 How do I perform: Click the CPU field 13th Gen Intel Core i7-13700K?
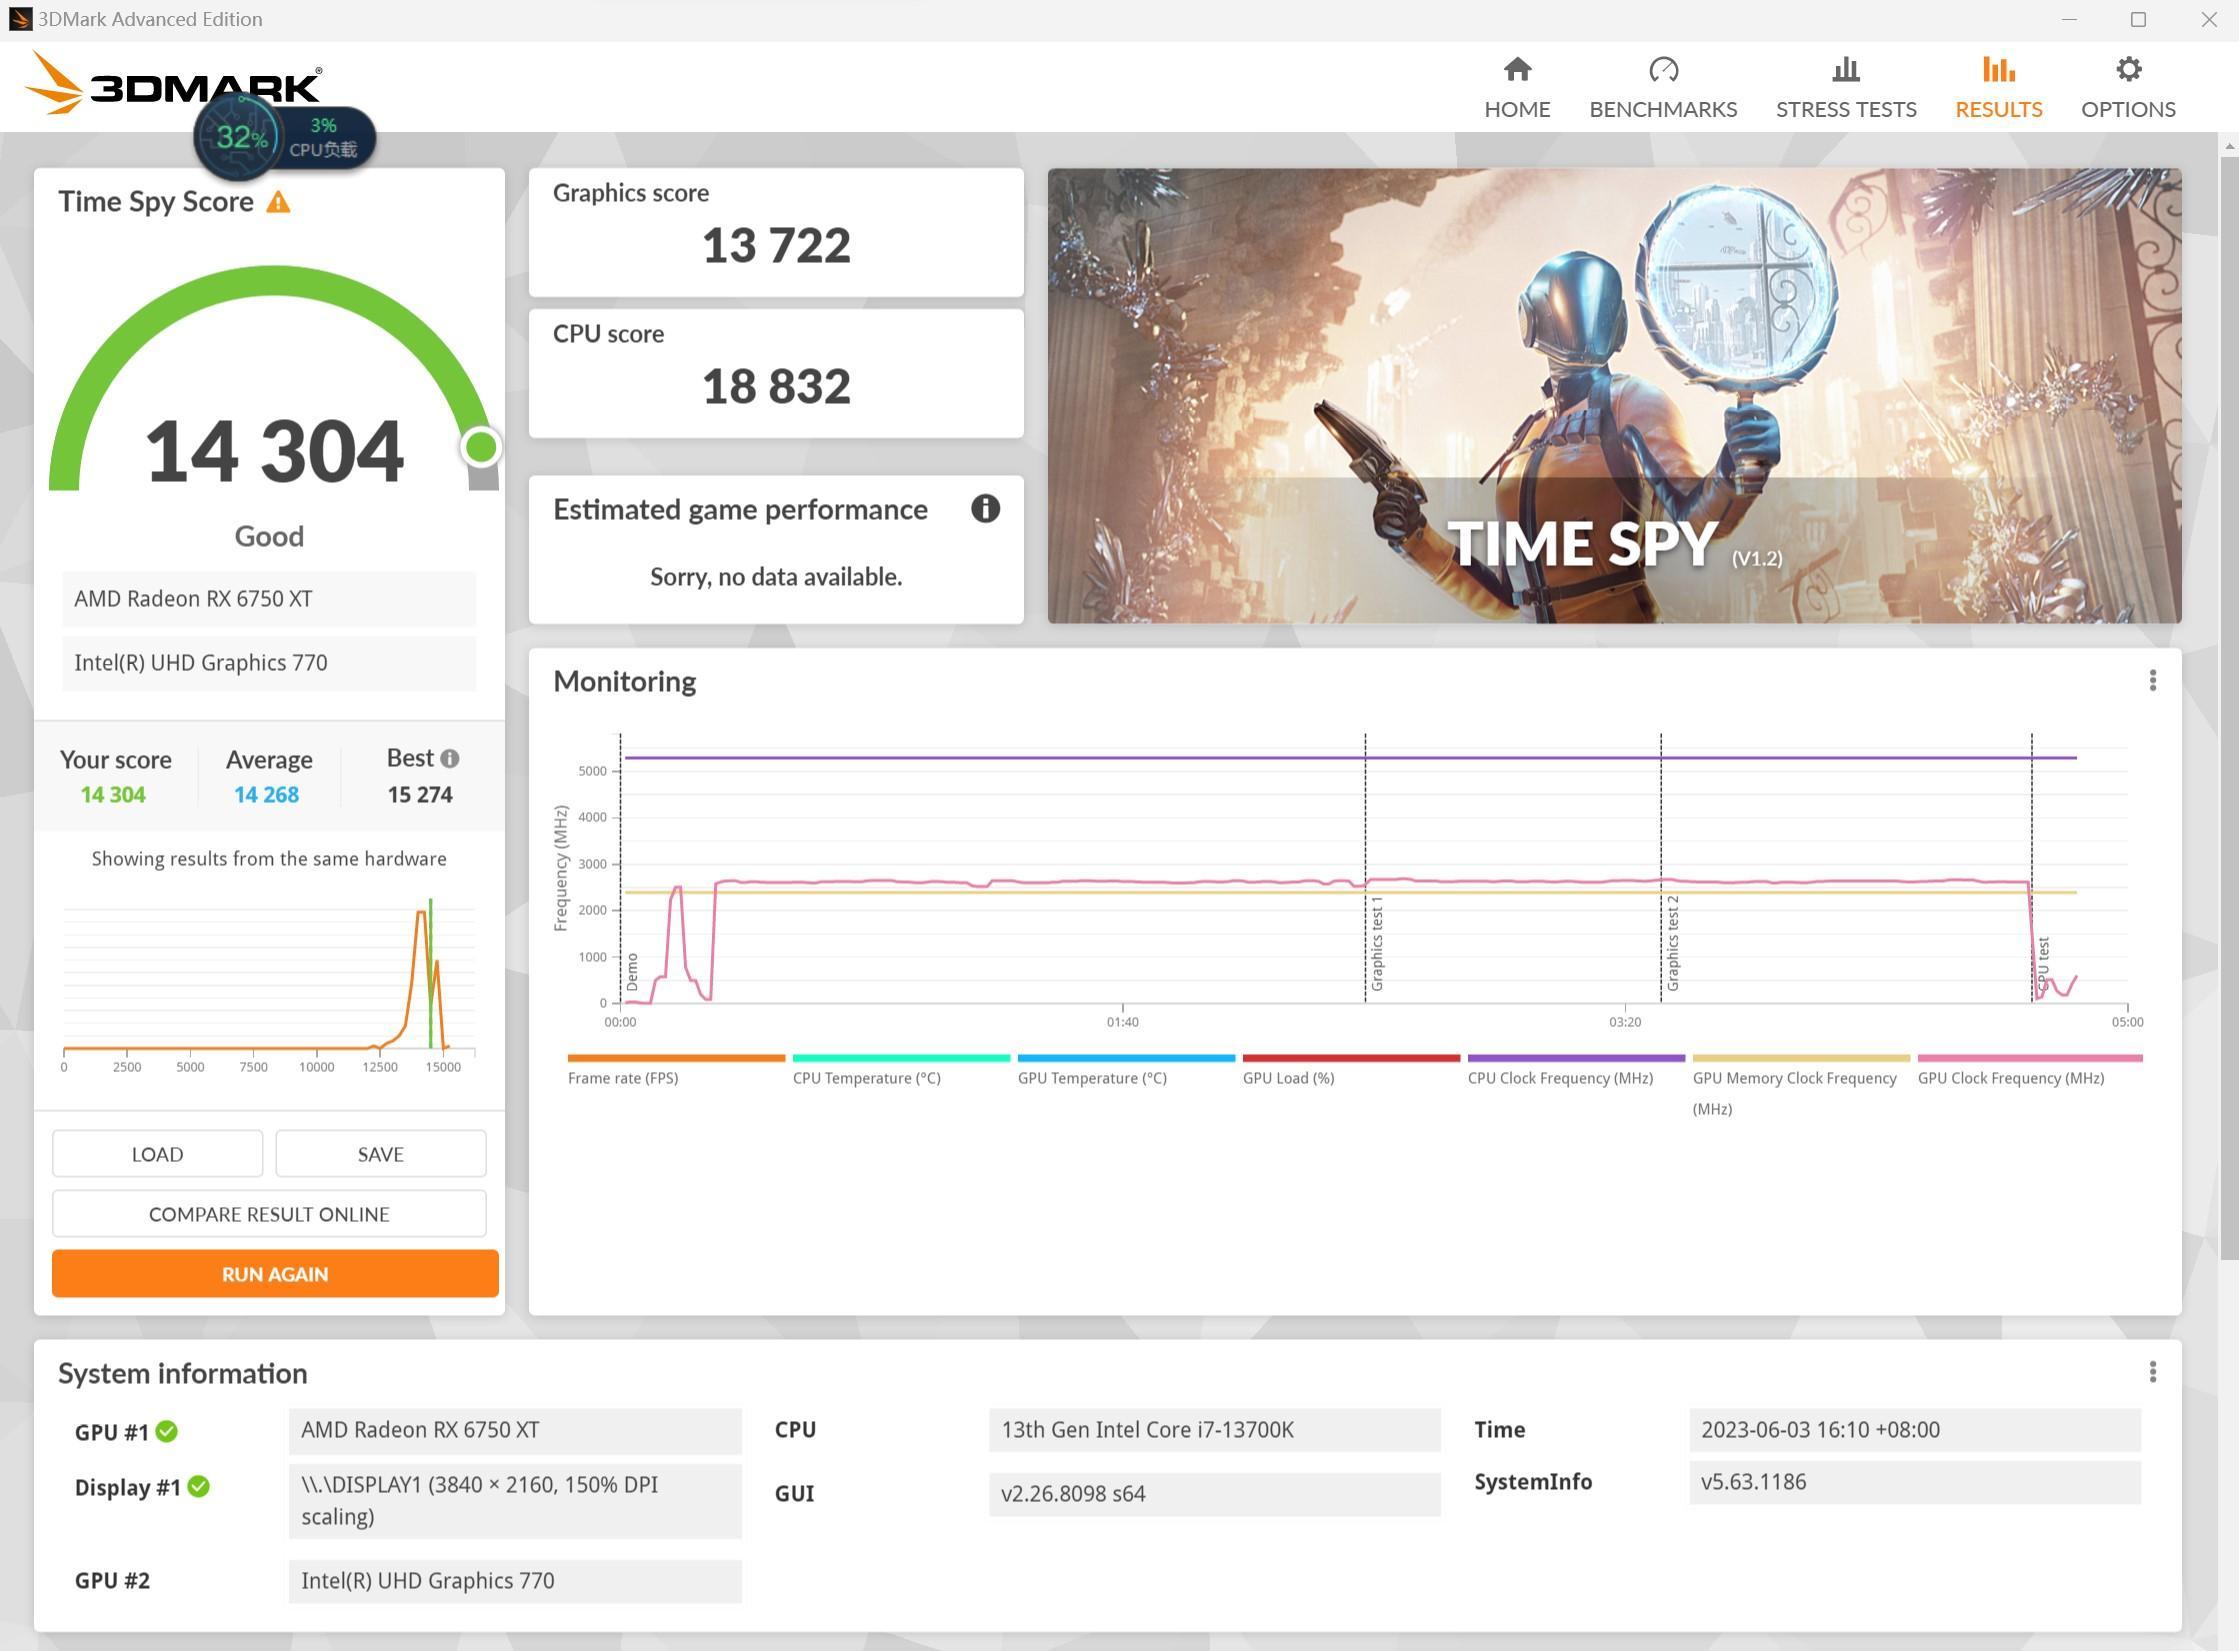pyautogui.click(x=1214, y=1430)
